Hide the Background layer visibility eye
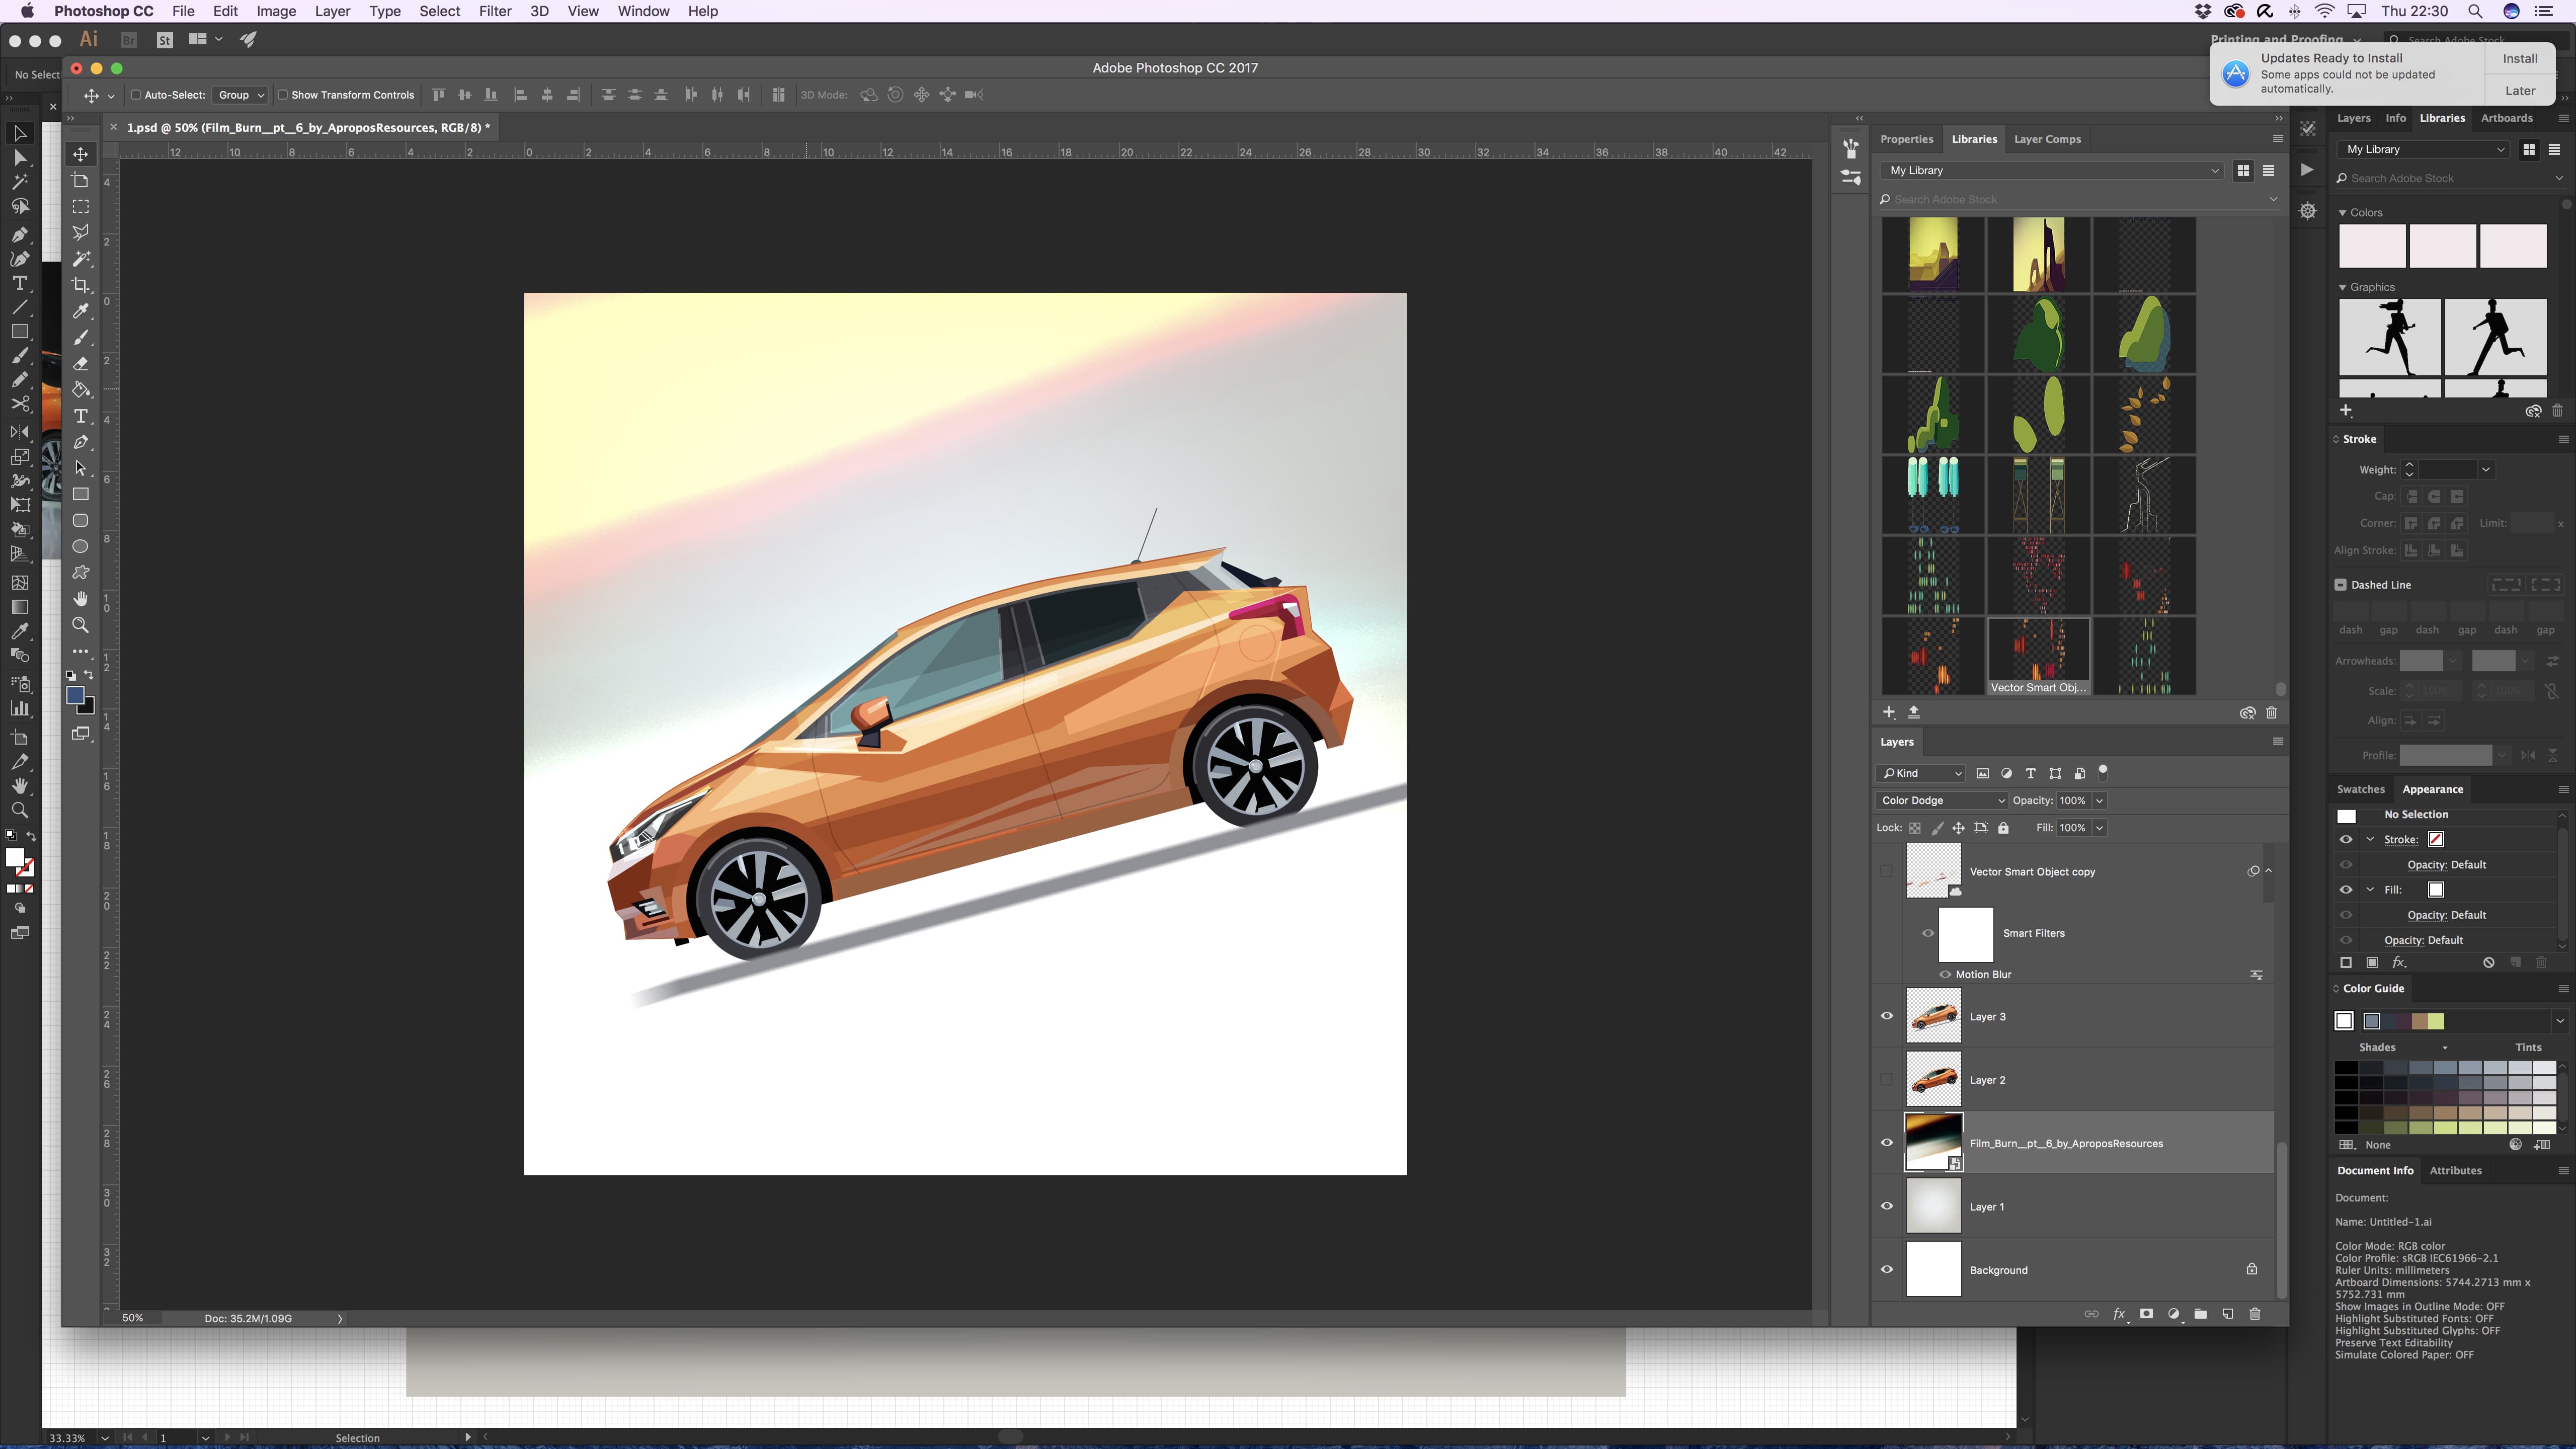2576x1449 pixels. pos(1887,1270)
